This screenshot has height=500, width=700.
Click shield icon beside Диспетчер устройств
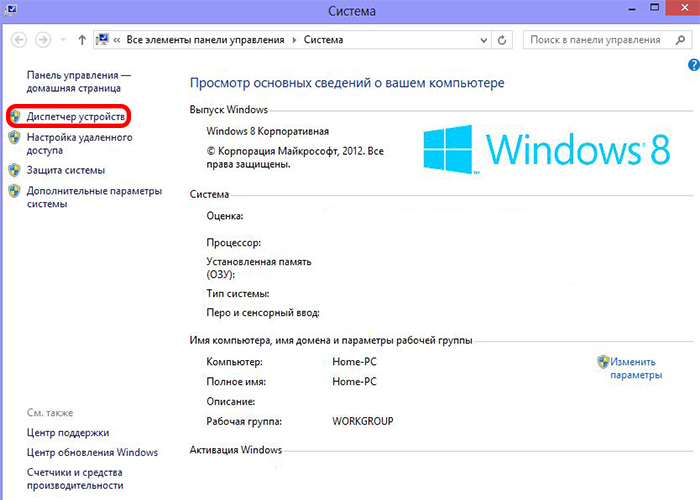15,117
